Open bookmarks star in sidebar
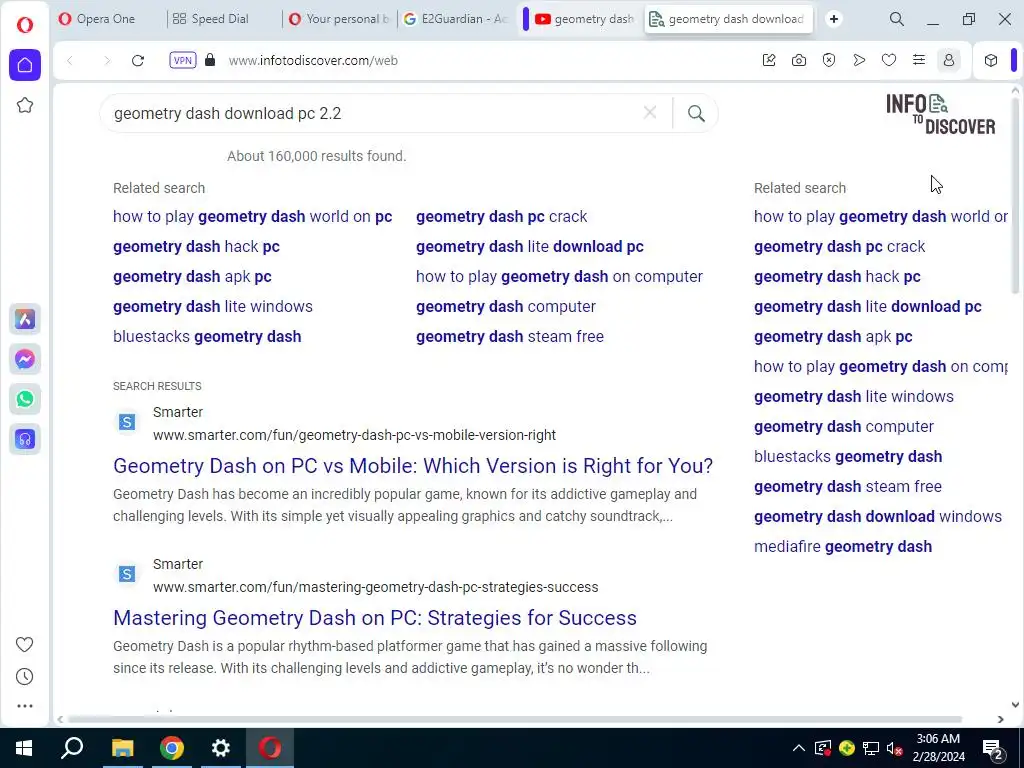Image resolution: width=1024 pixels, height=768 pixels. (25, 105)
